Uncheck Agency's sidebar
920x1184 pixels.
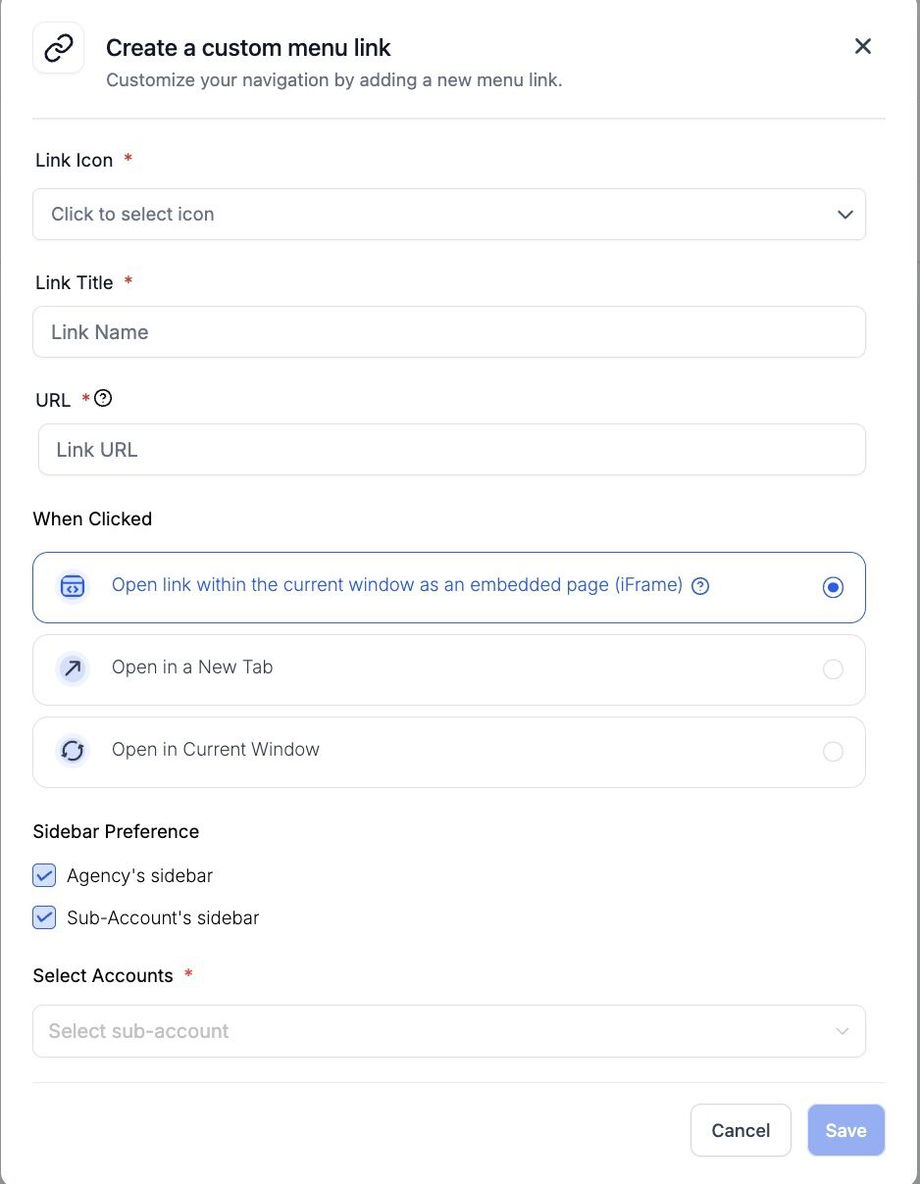click(43, 874)
